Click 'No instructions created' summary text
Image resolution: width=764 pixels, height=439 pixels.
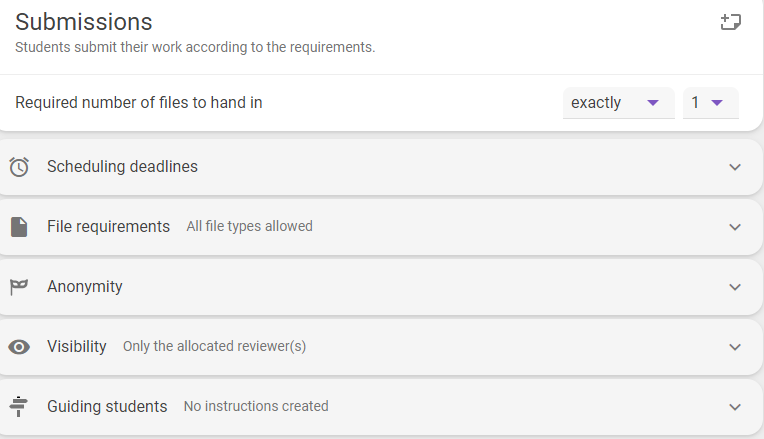coord(256,406)
